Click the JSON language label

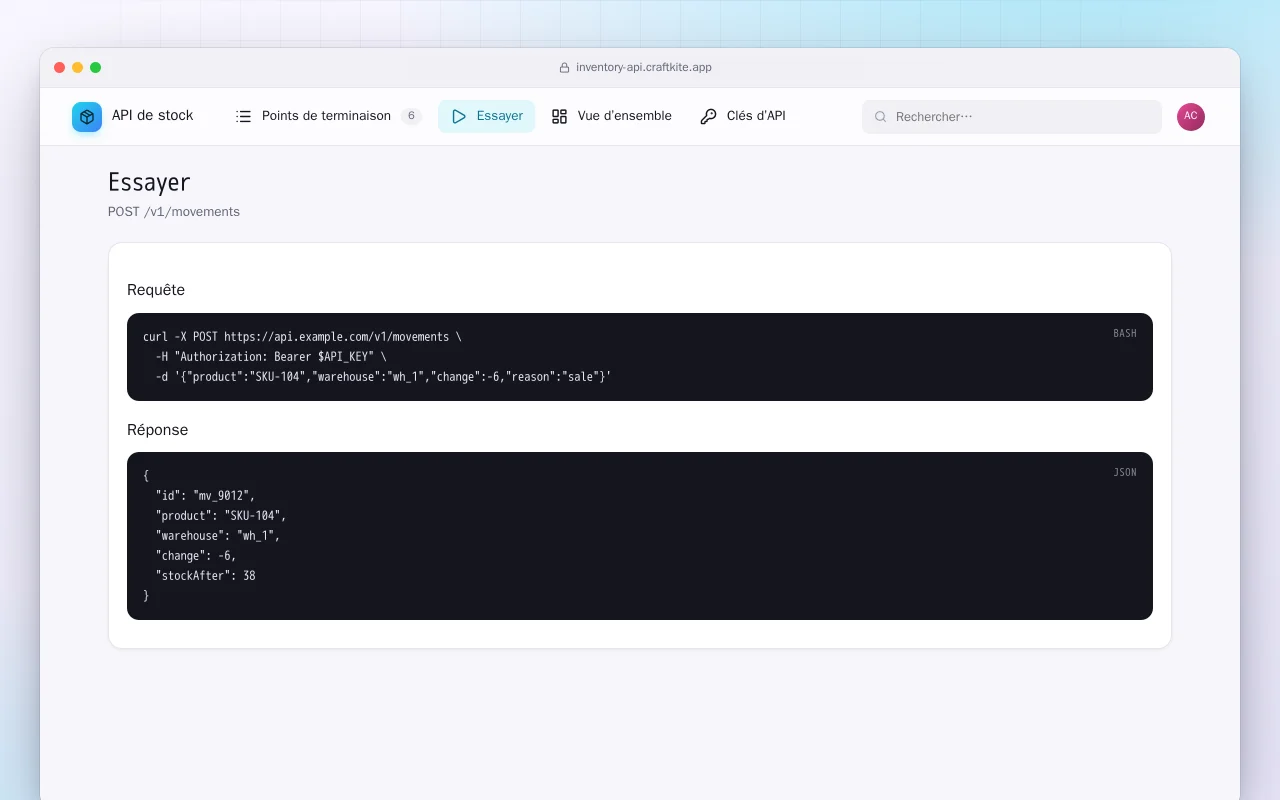pyautogui.click(x=1125, y=473)
